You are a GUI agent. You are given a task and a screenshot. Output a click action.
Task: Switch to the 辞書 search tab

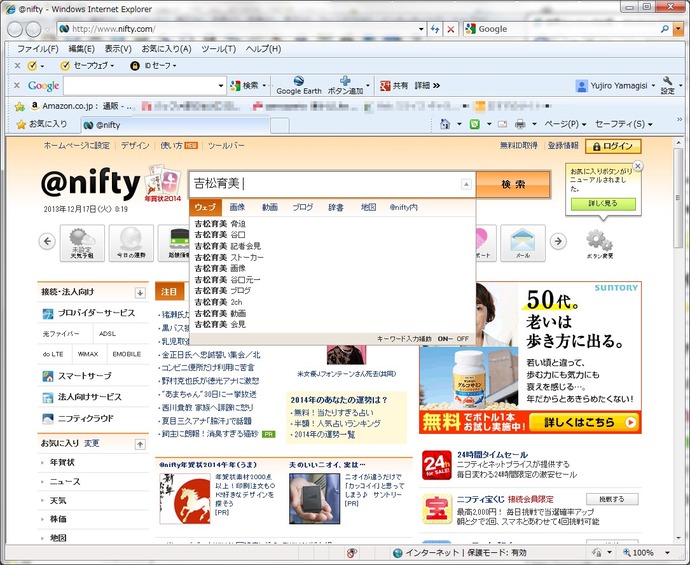coord(336,207)
